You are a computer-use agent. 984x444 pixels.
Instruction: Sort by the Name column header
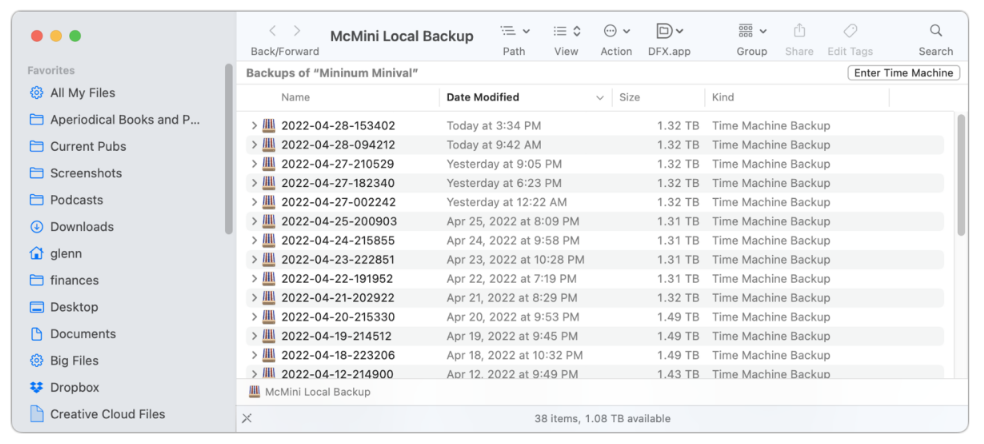pos(295,97)
